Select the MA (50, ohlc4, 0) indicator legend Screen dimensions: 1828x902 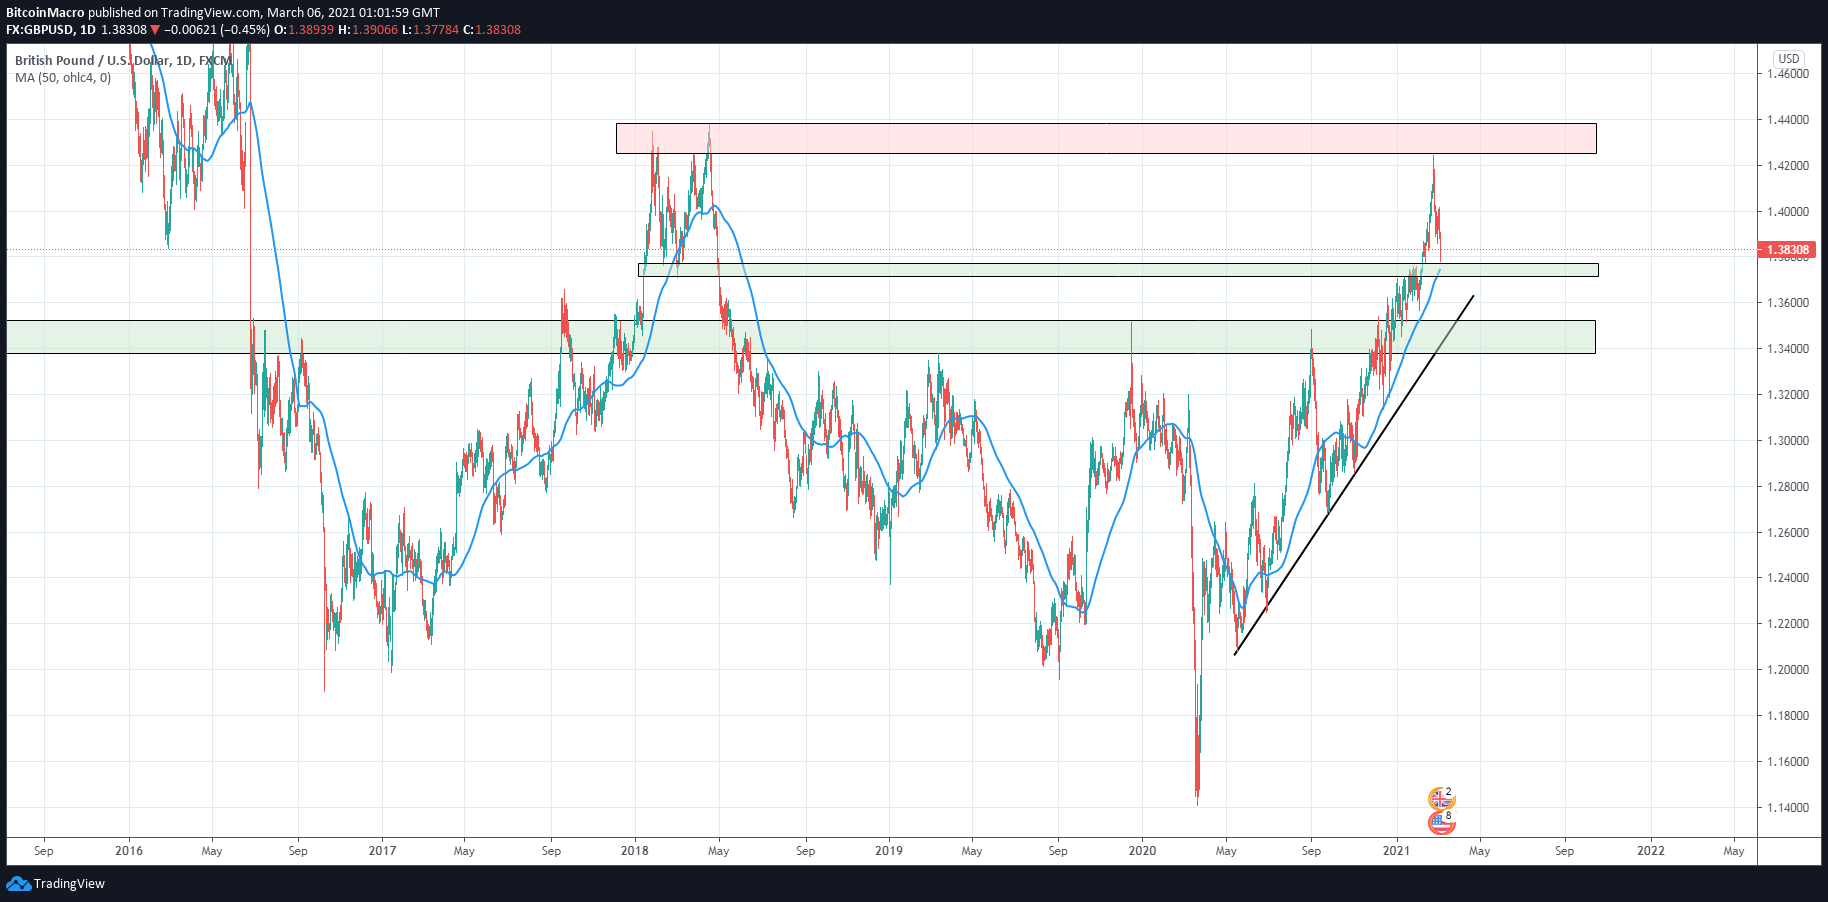point(63,78)
